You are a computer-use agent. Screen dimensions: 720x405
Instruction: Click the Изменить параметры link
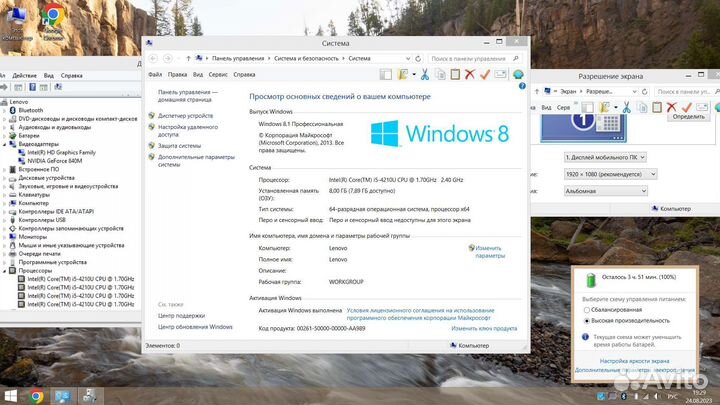(489, 252)
